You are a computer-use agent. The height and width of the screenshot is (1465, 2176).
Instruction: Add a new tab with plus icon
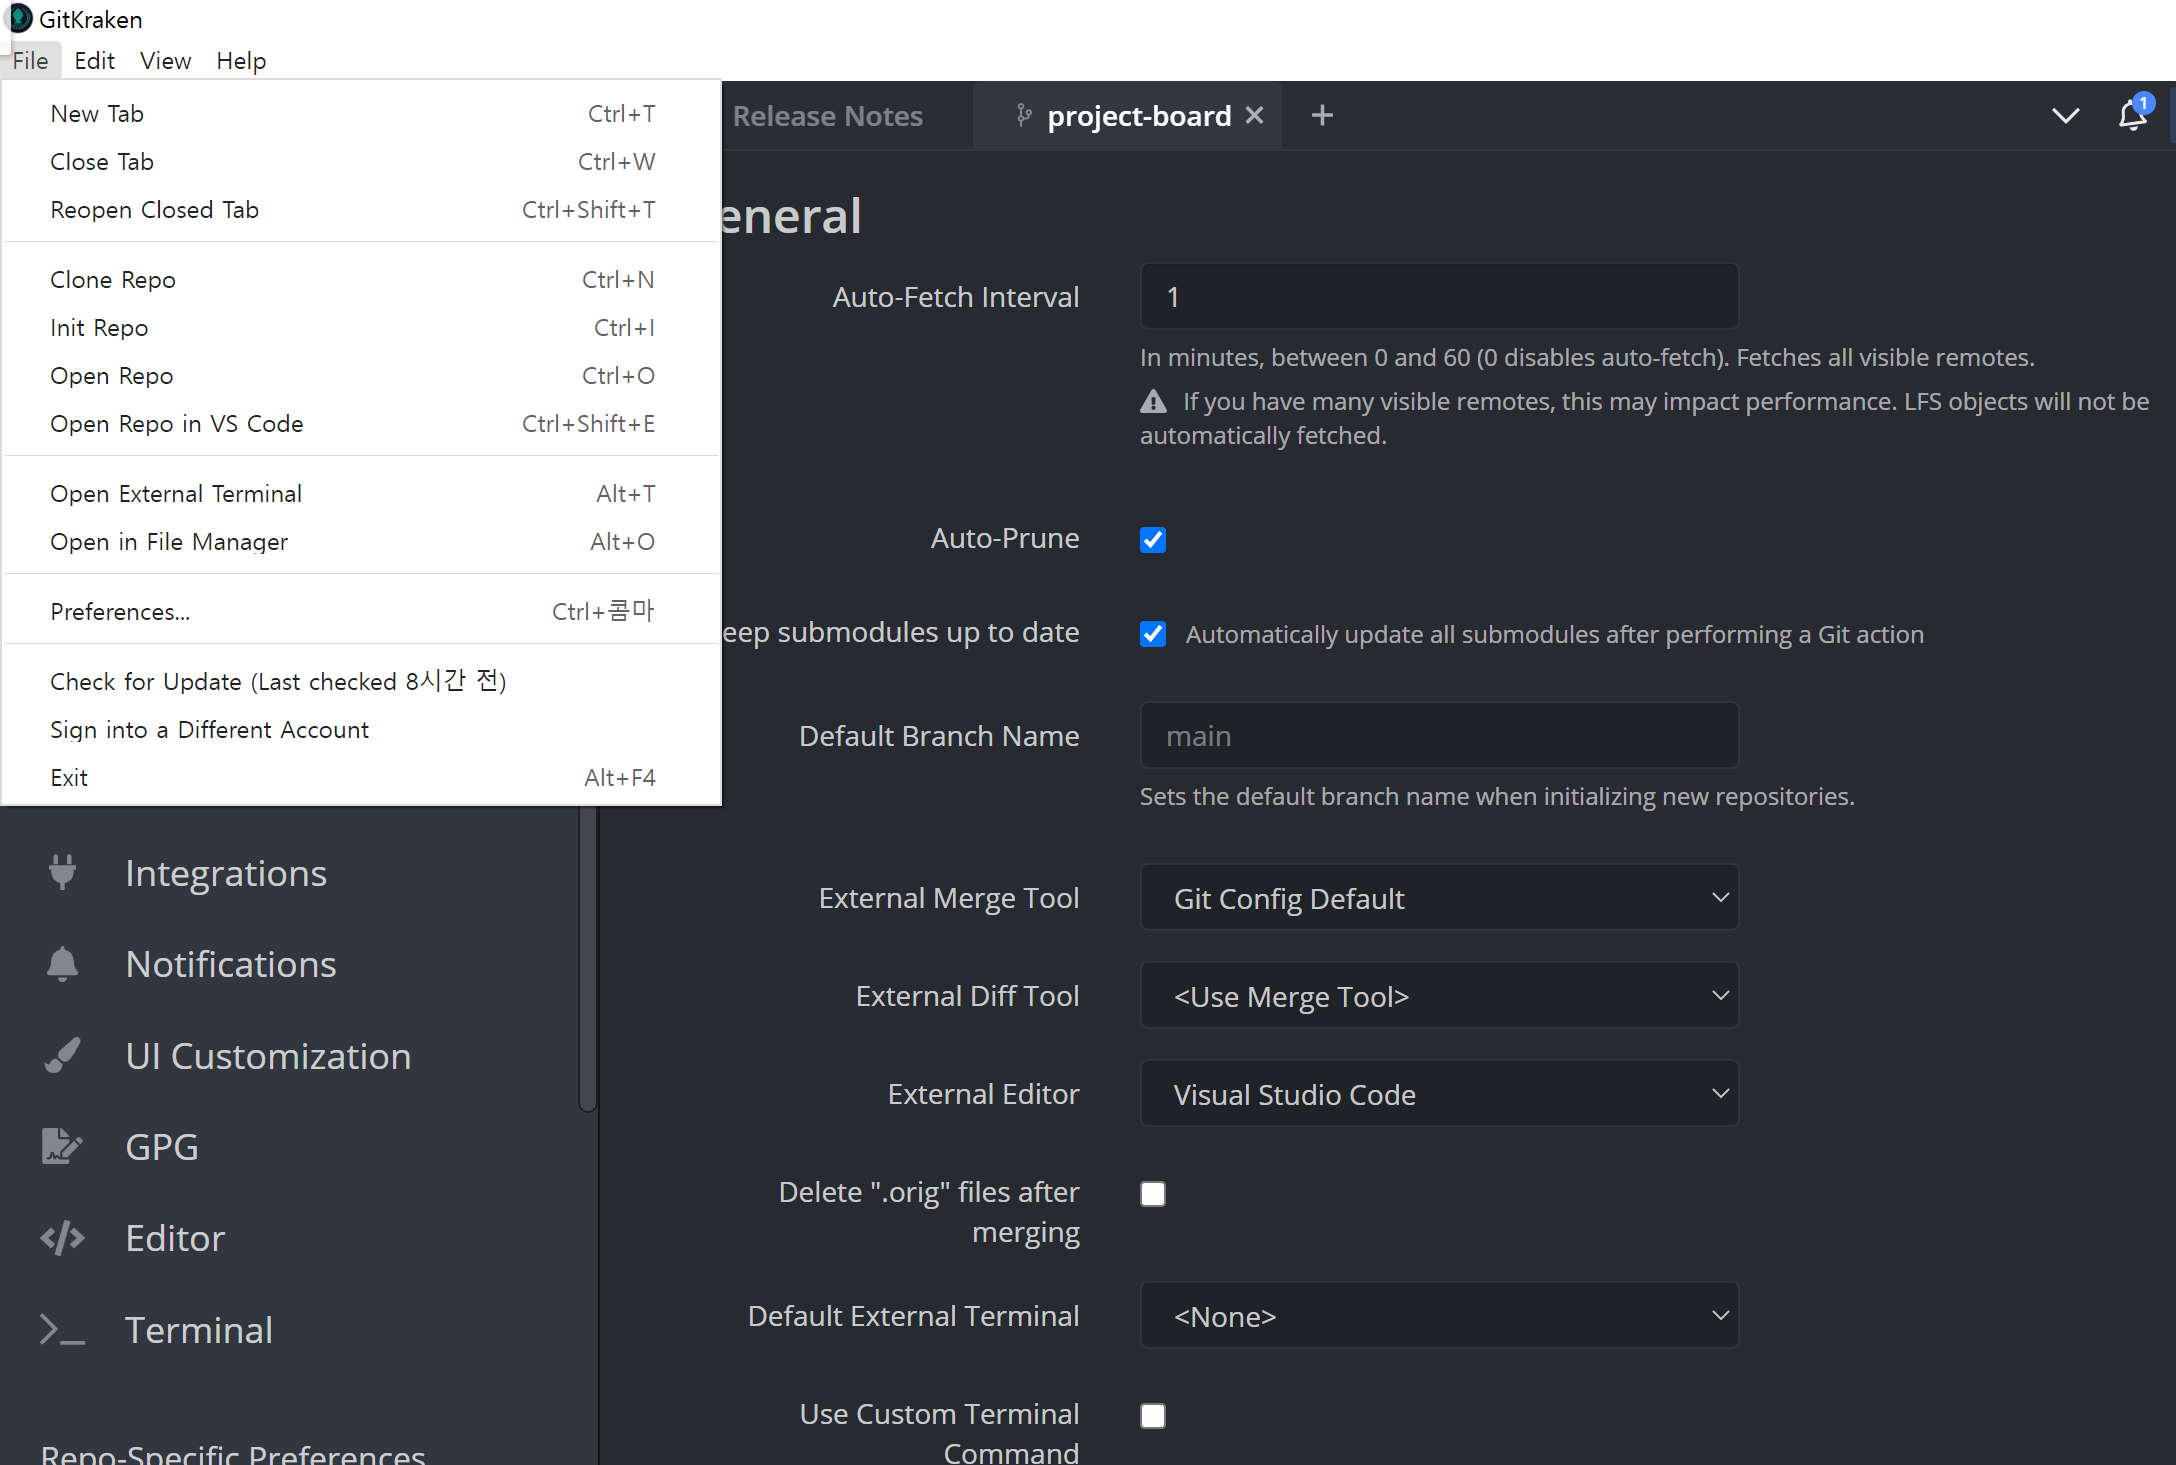[1322, 116]
